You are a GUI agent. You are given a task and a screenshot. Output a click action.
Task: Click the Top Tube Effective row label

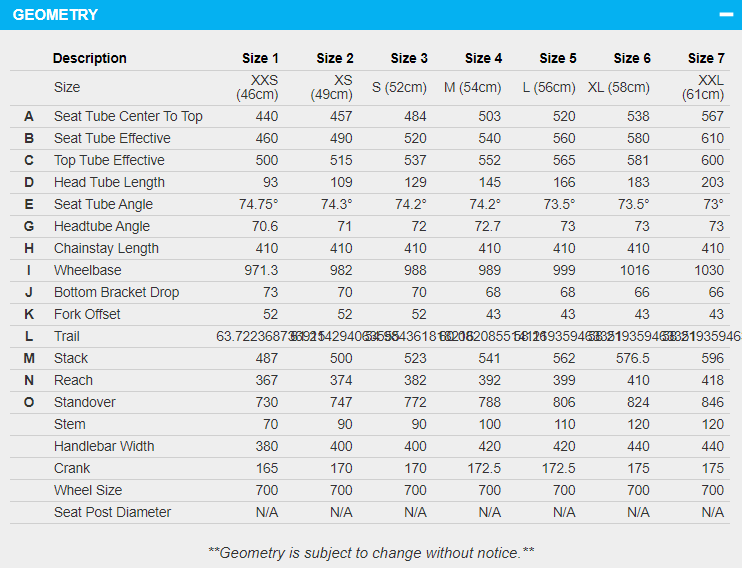109,160
